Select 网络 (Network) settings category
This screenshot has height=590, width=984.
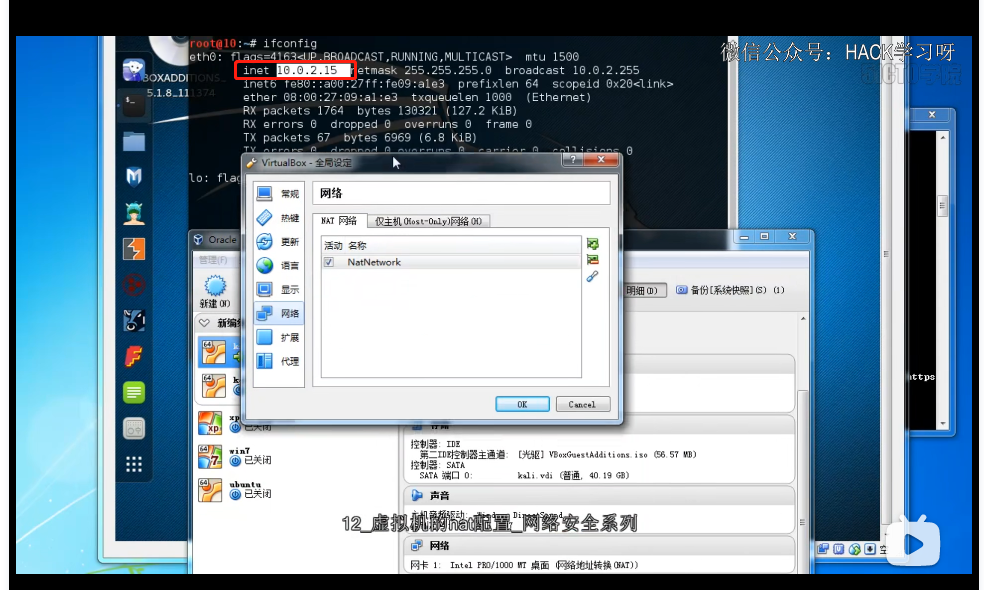[x=279, y=313]
